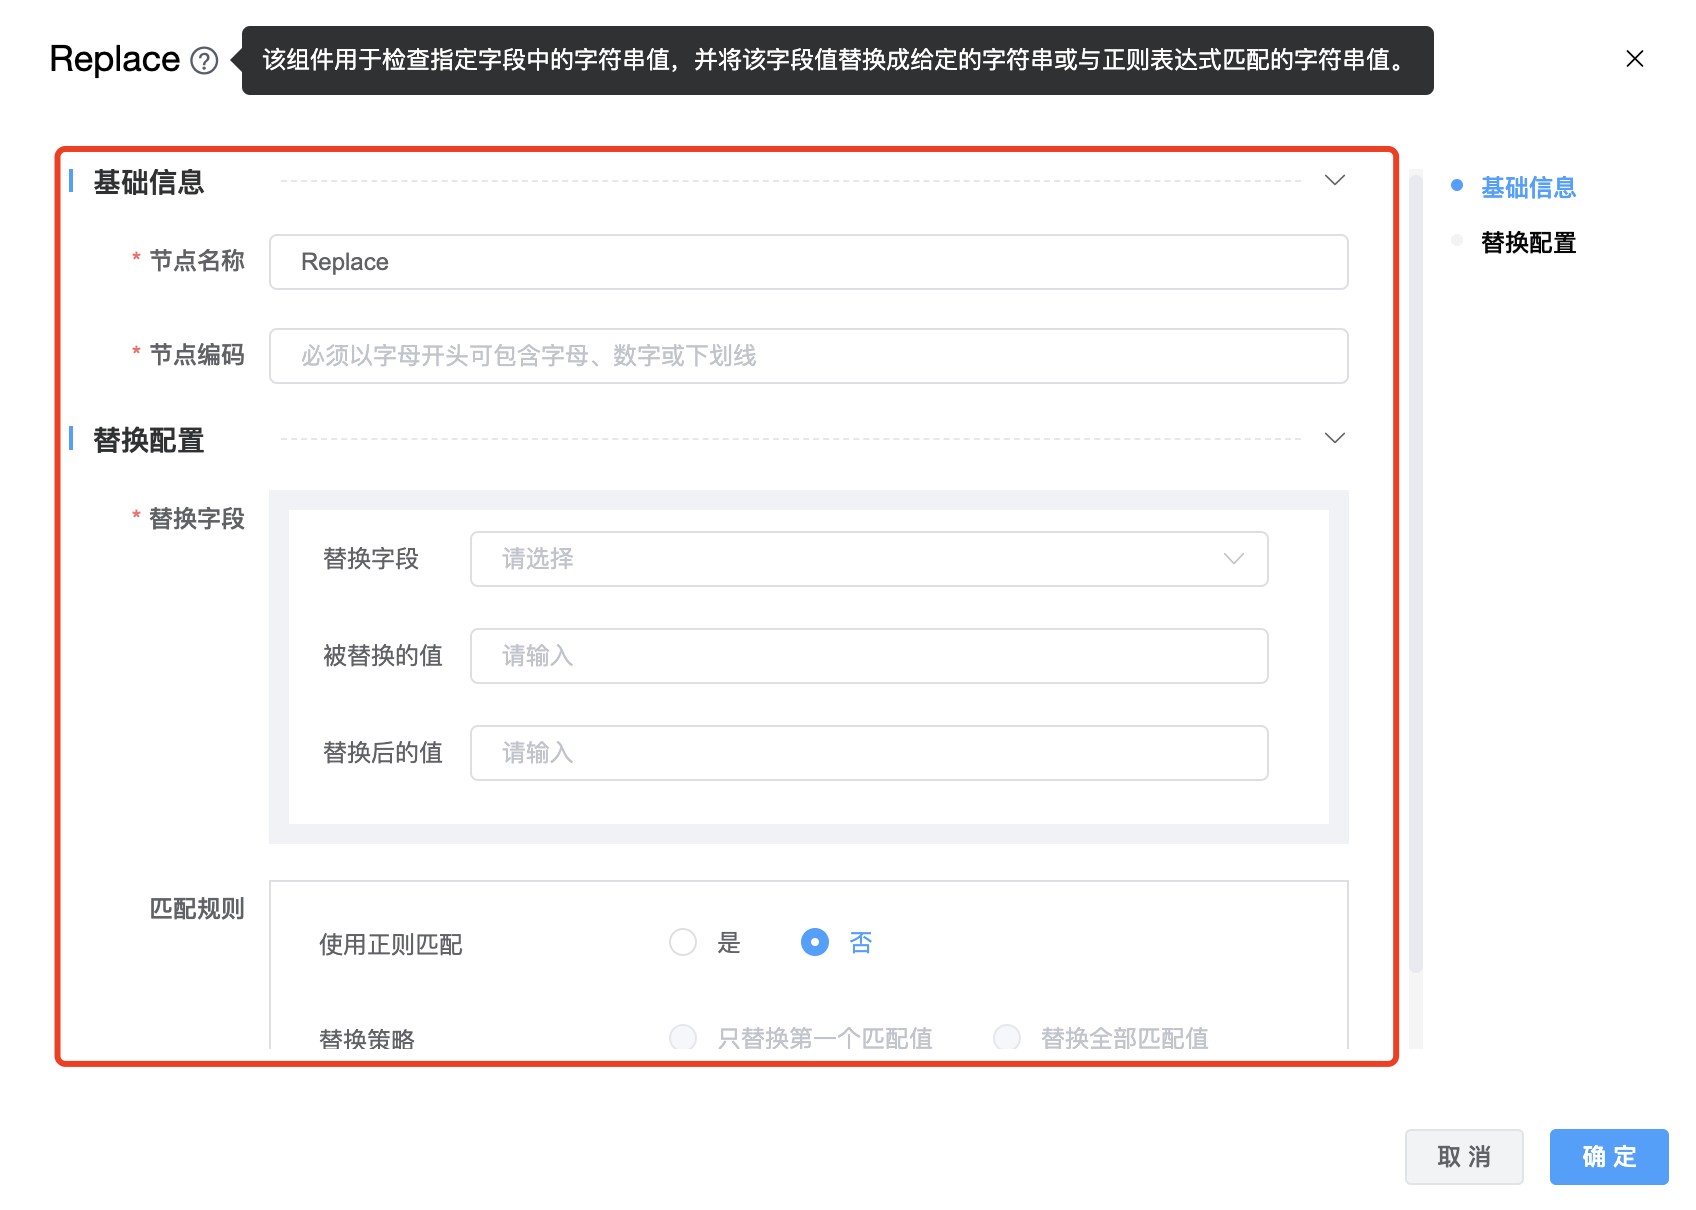The image size is (1696, 1210).
Task: Focus the 节点编码 input field
Action: point(808,356)
